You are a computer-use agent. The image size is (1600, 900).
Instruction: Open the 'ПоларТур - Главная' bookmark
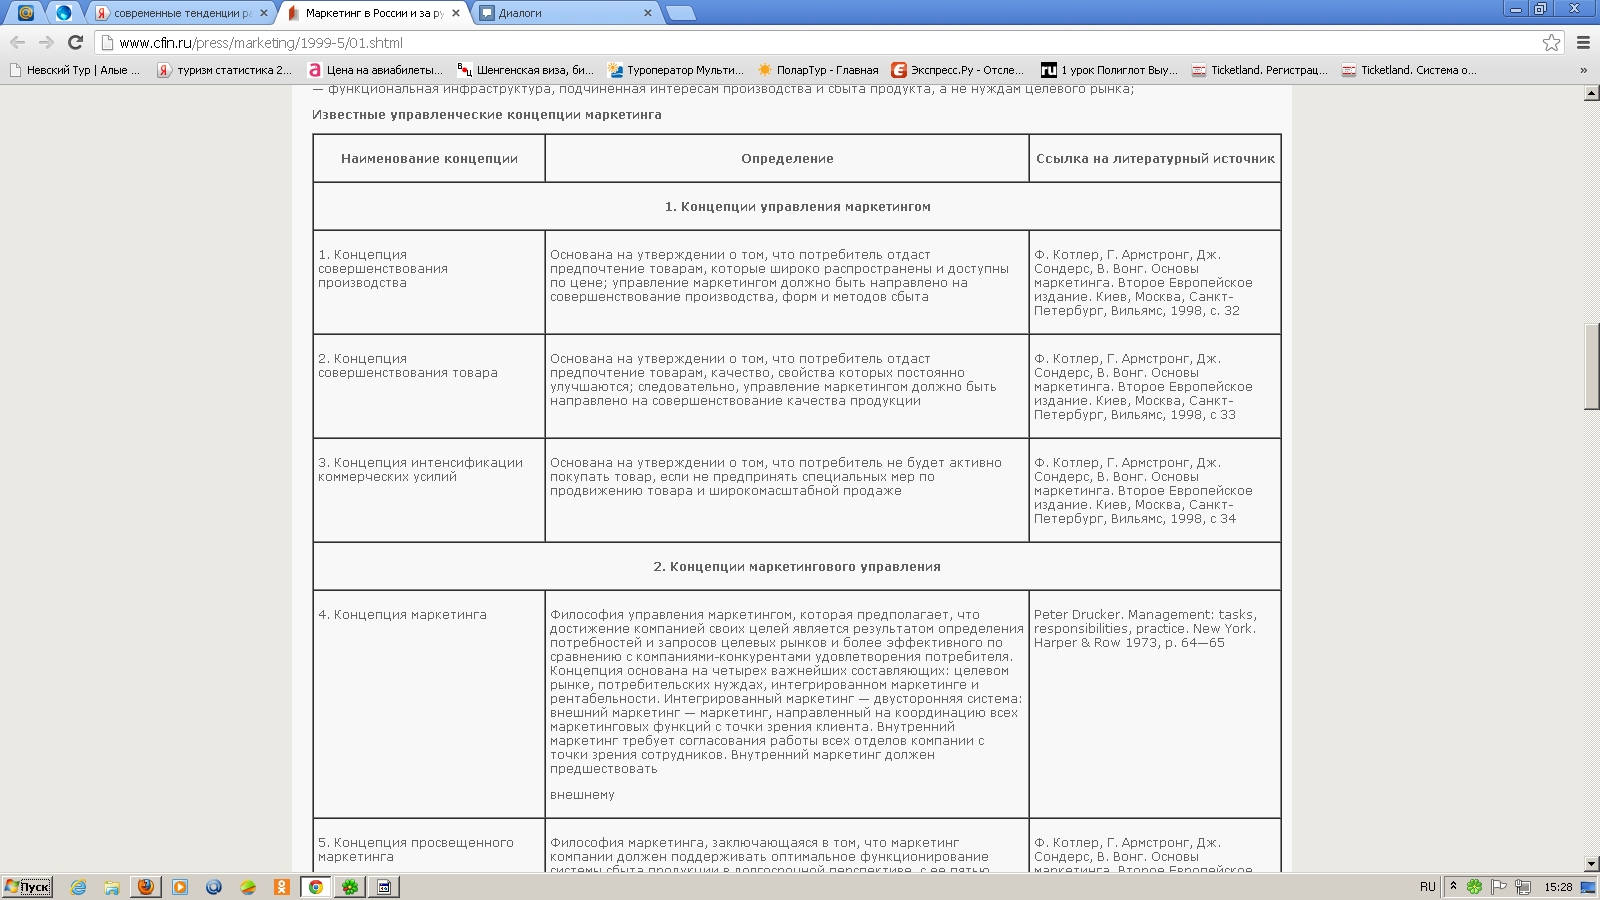pos(818,70)
